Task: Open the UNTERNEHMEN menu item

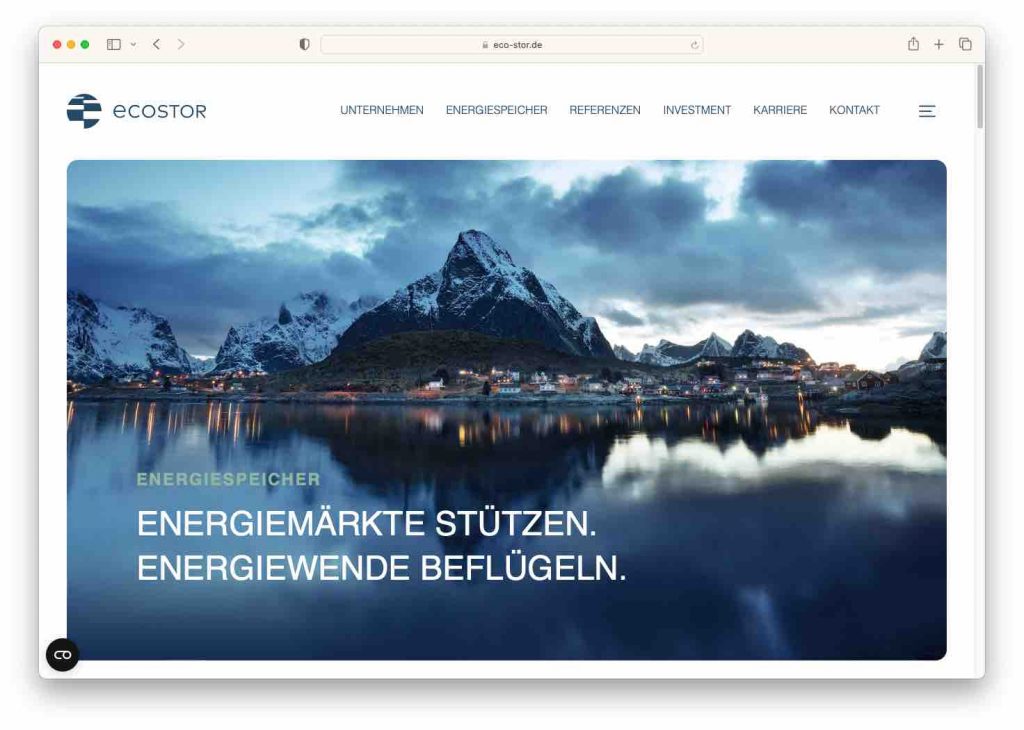Action: click(381, 110)
